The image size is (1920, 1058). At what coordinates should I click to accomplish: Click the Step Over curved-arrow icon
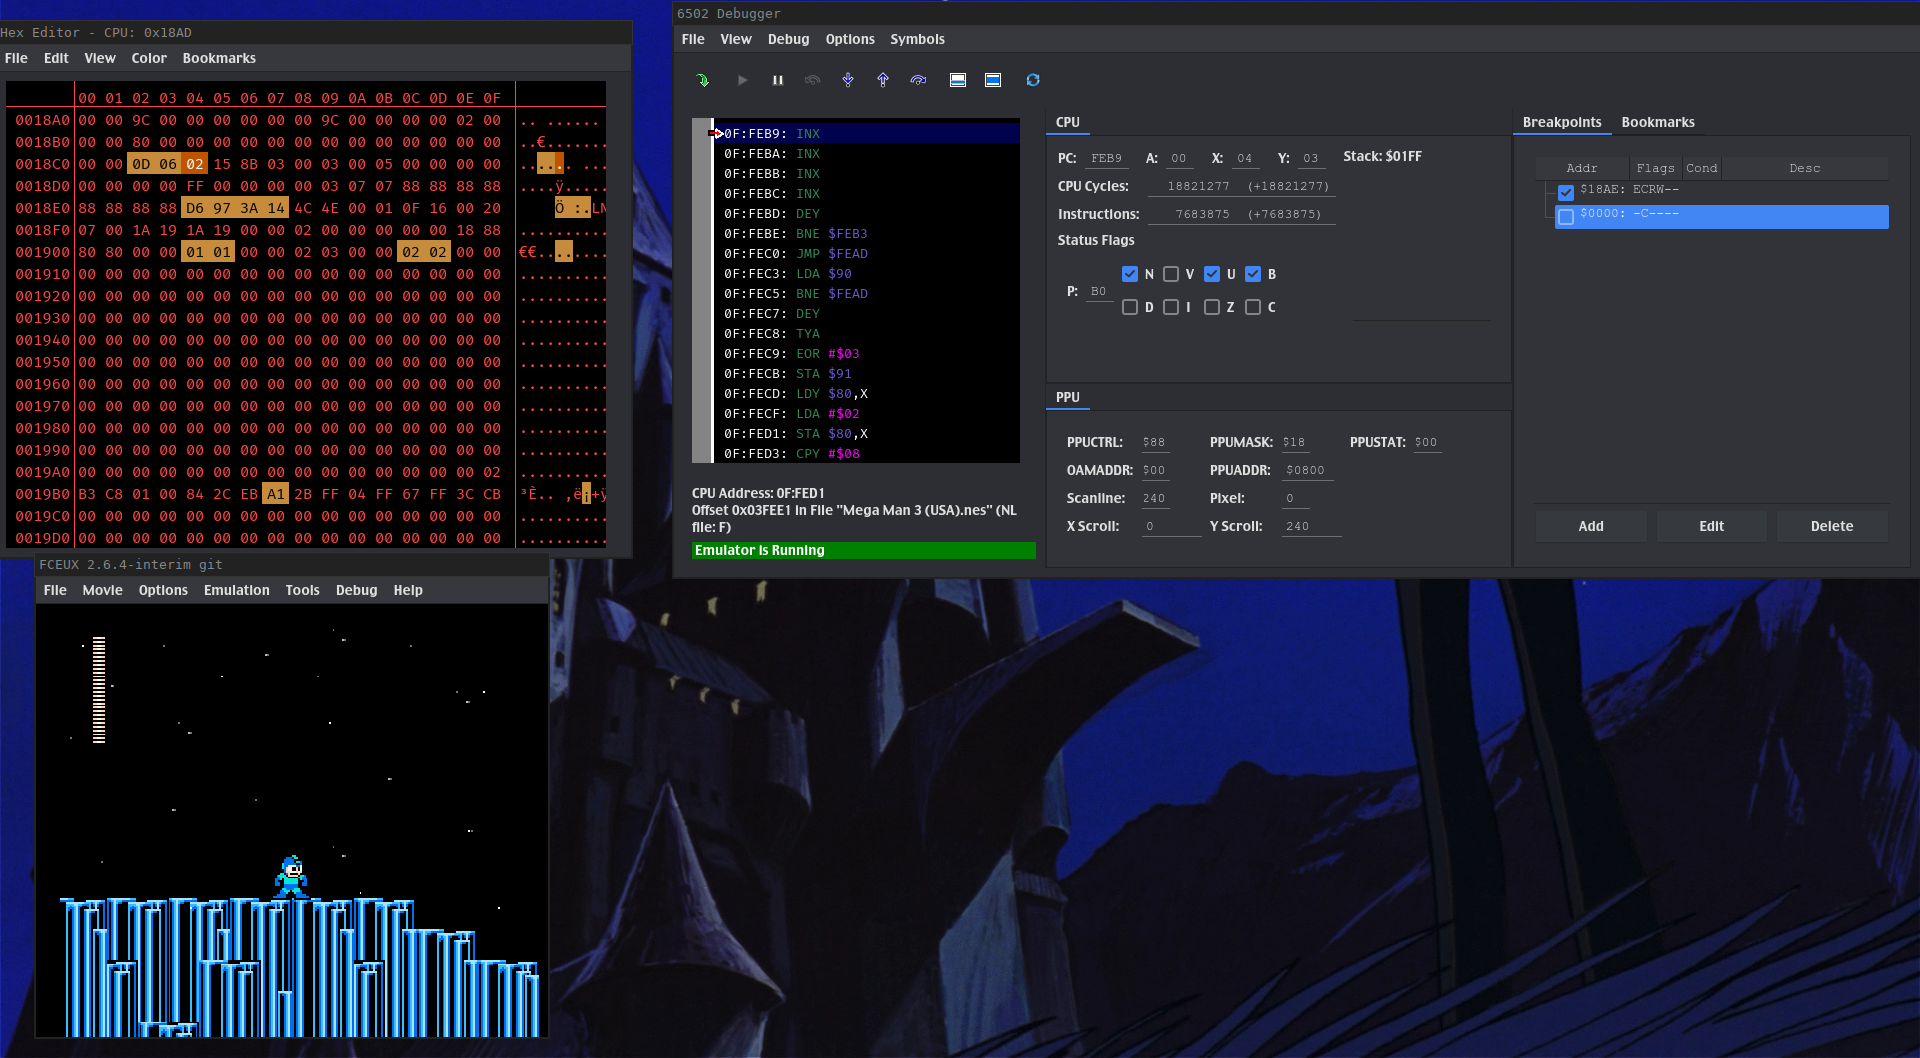(x=918, y=80)
